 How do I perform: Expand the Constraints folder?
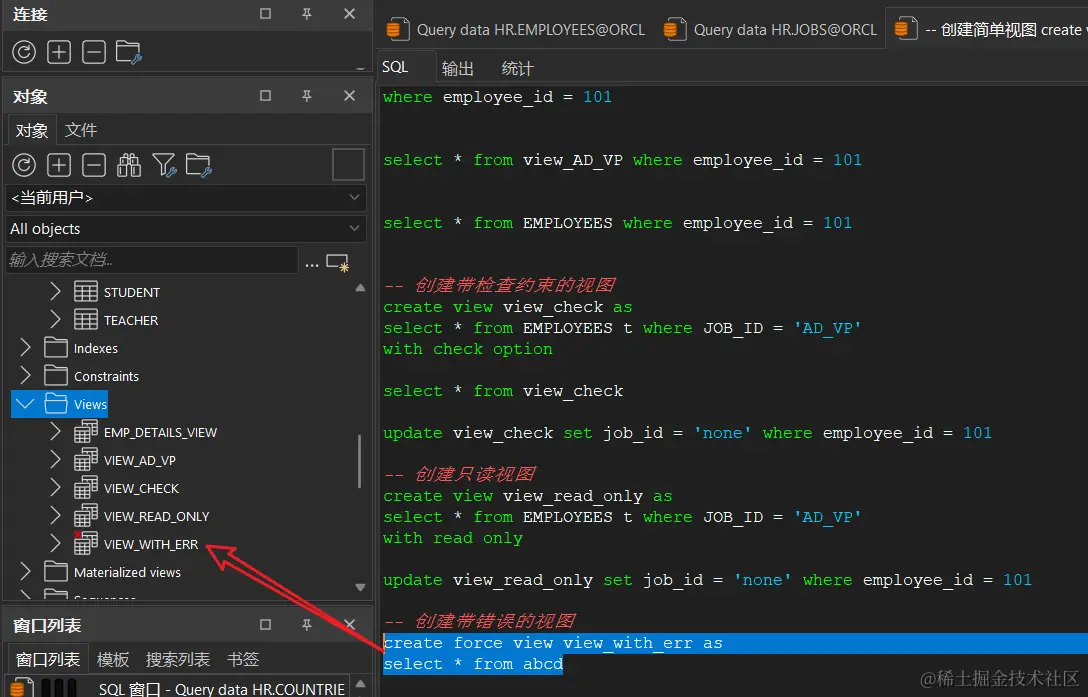coord(26,376)
